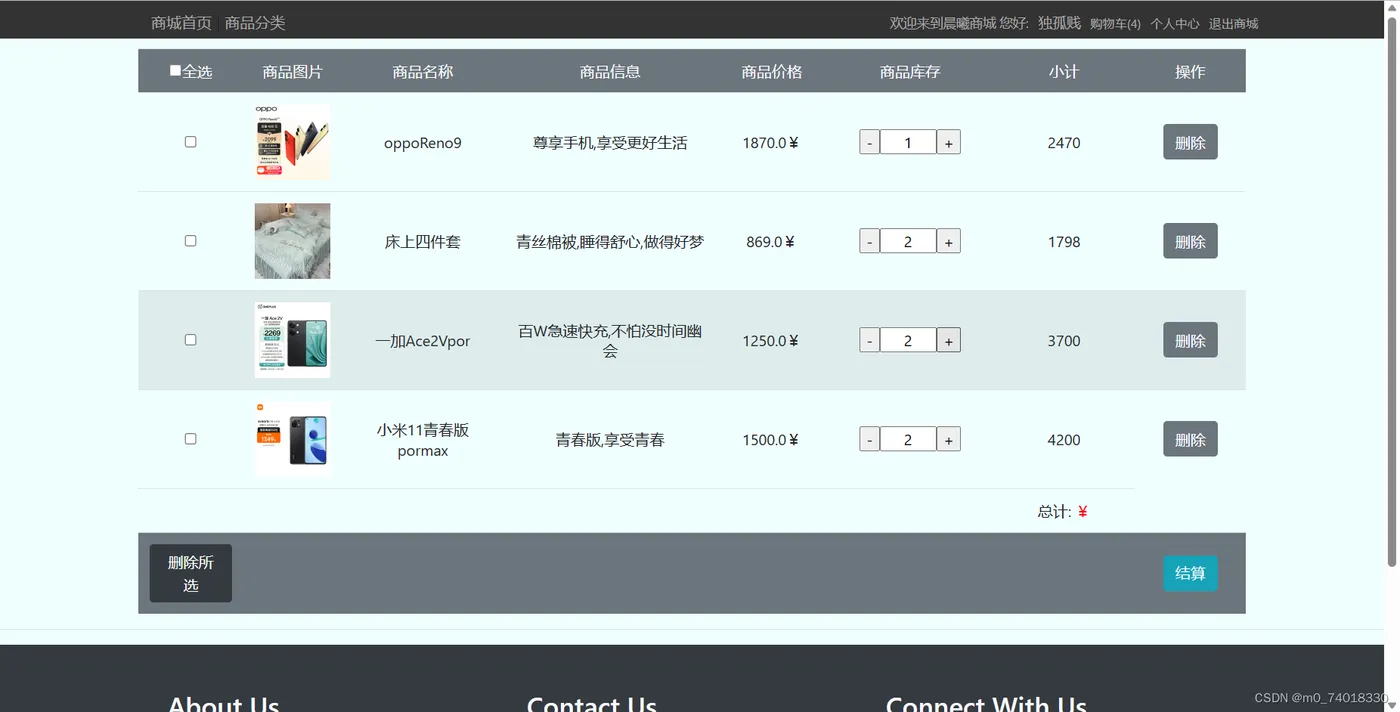Decrease quantity for oppoReno9
The height and width of the screenshot is (712, 1400).
pos(869,142)
